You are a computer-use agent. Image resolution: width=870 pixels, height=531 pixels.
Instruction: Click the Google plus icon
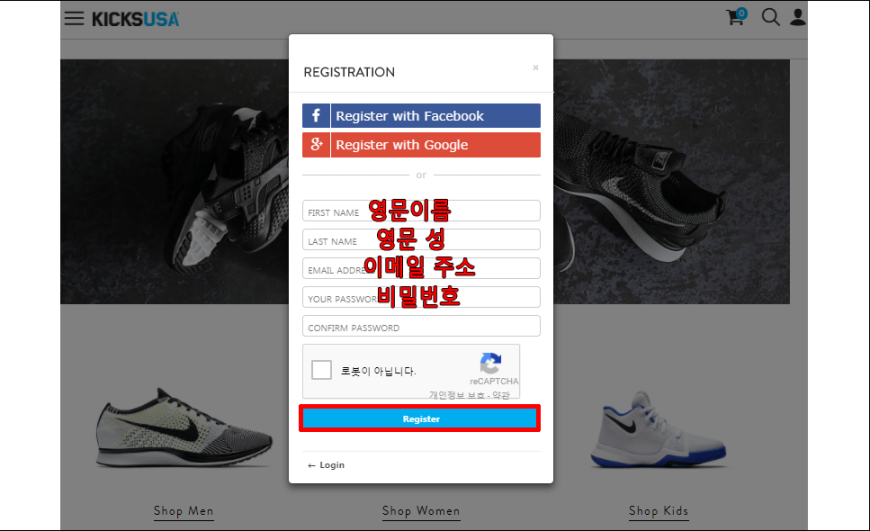point(316,144)
